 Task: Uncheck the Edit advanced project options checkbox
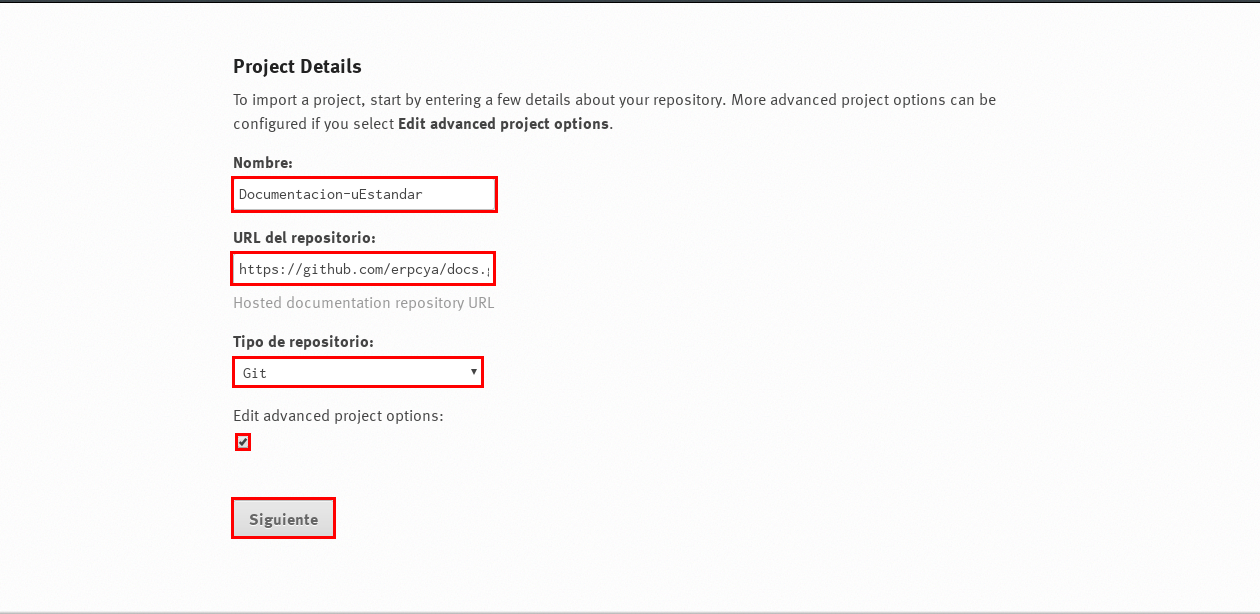pyautogui.click(x=243, y=442)
